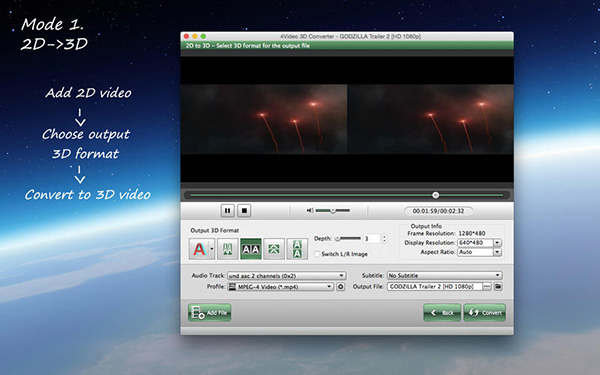Select the half-height Top and Bottom format
This screenshot has height=375, width=600.
click(274, 249)
